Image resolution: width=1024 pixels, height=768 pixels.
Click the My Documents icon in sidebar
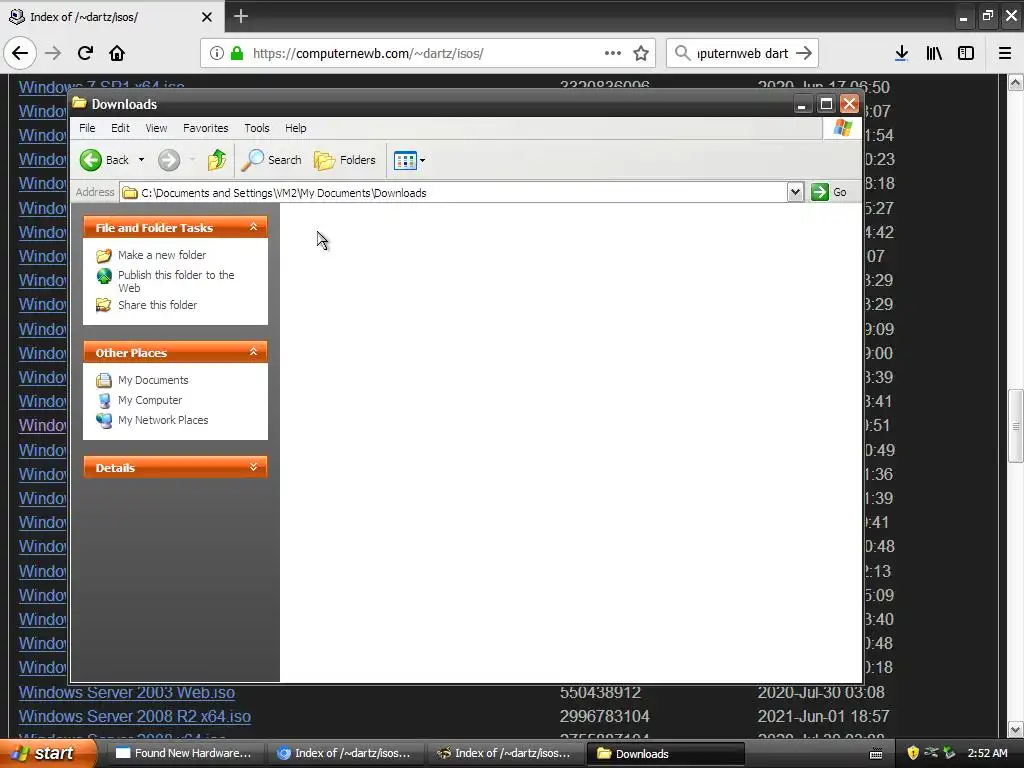tap(104, 380)
